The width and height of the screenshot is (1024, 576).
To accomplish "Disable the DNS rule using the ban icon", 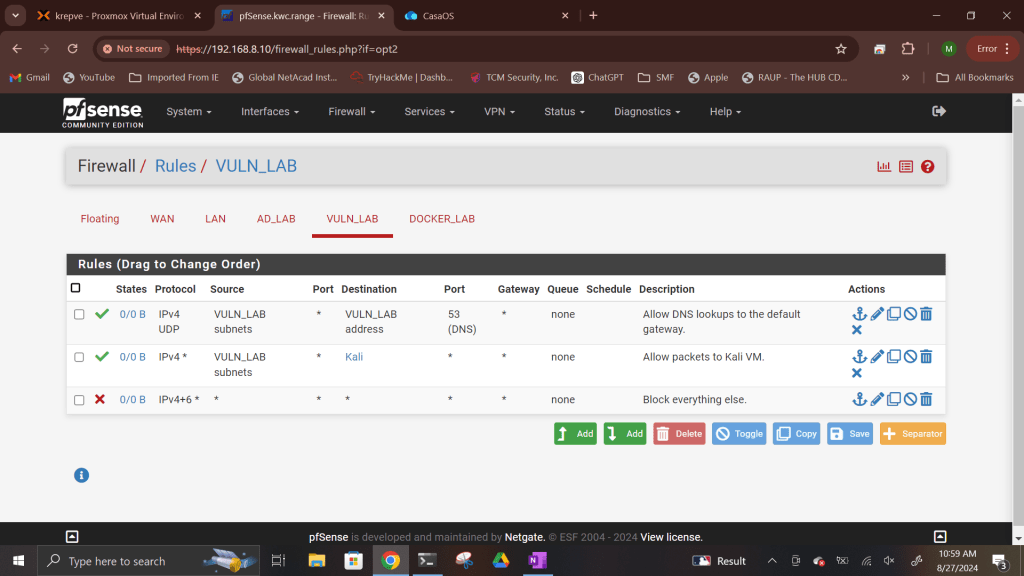I will (x=910, y=314).
